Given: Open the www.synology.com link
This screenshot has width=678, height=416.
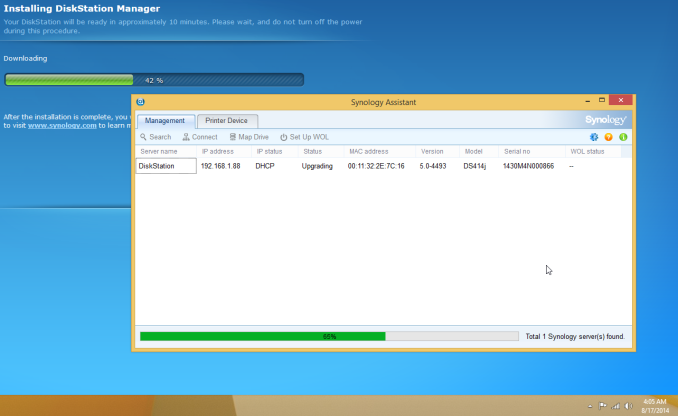Looking at the screenshot, I should [x=62, y=125].
